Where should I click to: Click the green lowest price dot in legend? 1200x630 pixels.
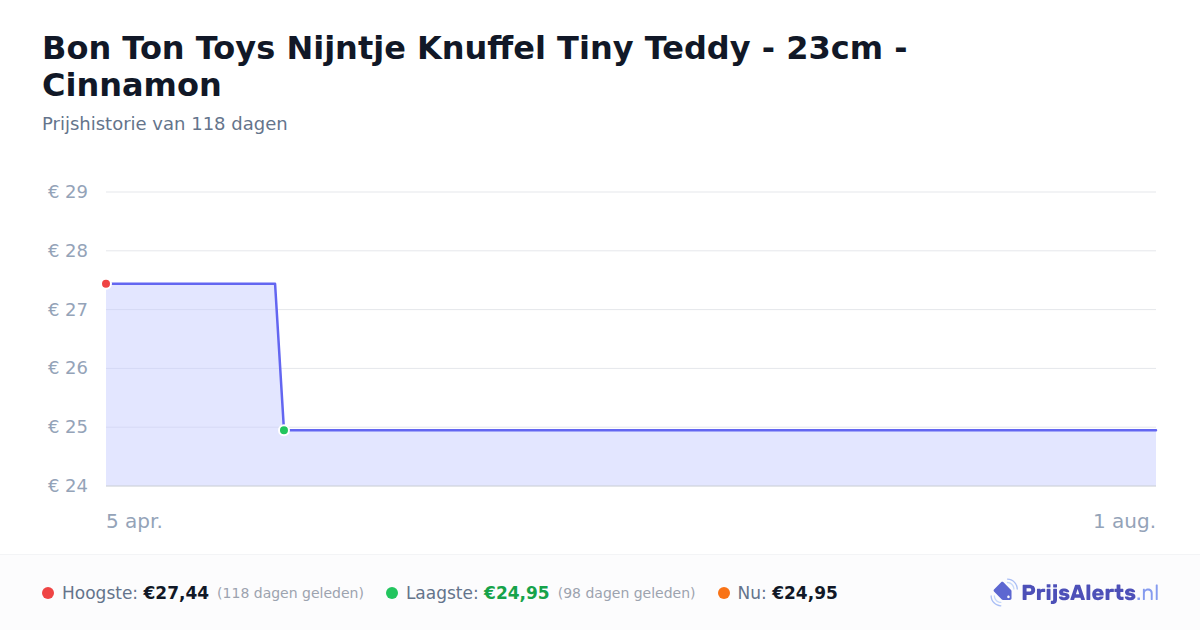[x=392, y=593]
